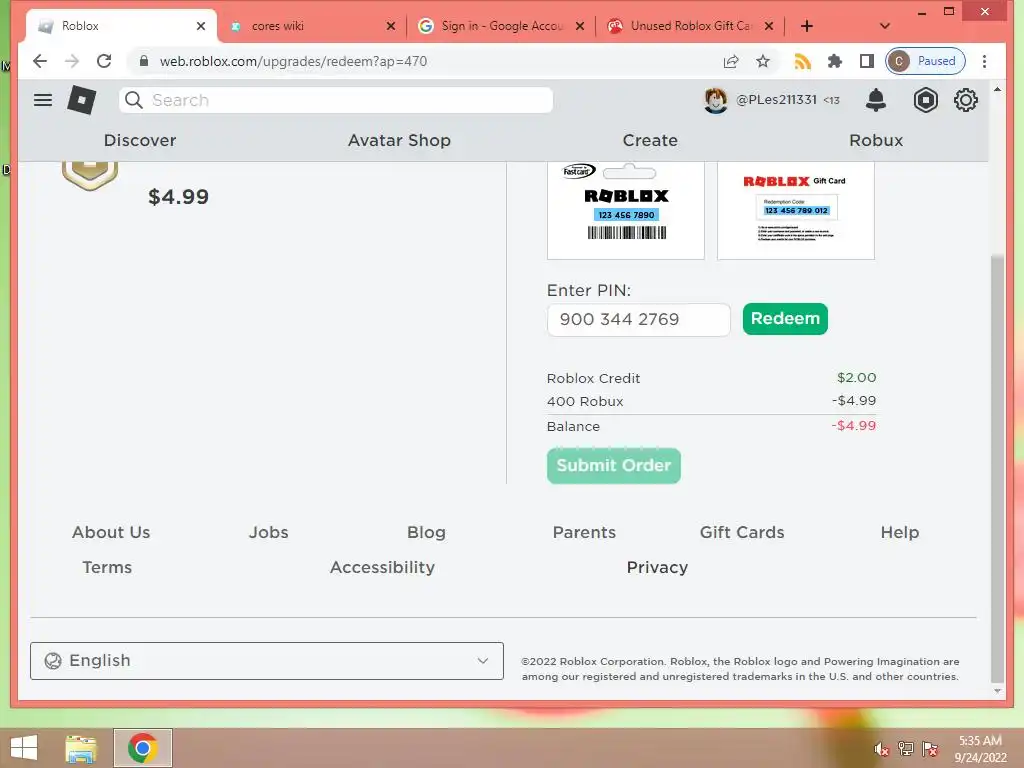Click the Chrome taskbar icon

point(142,748)
